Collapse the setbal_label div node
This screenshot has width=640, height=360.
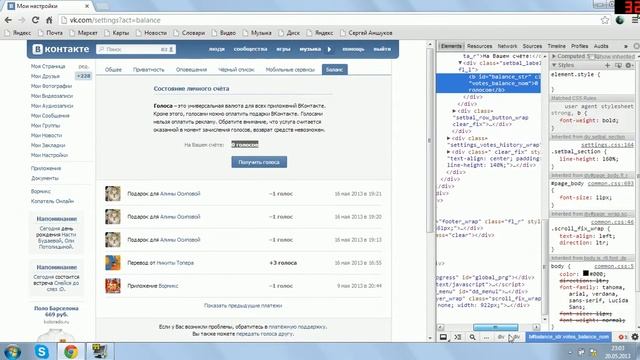point(460,63)
